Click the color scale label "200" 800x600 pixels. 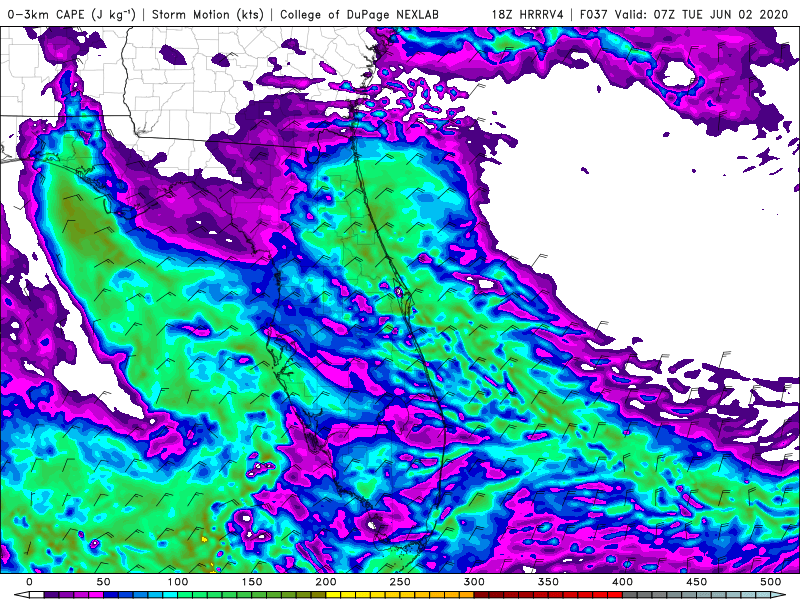(x=326, y=582)
